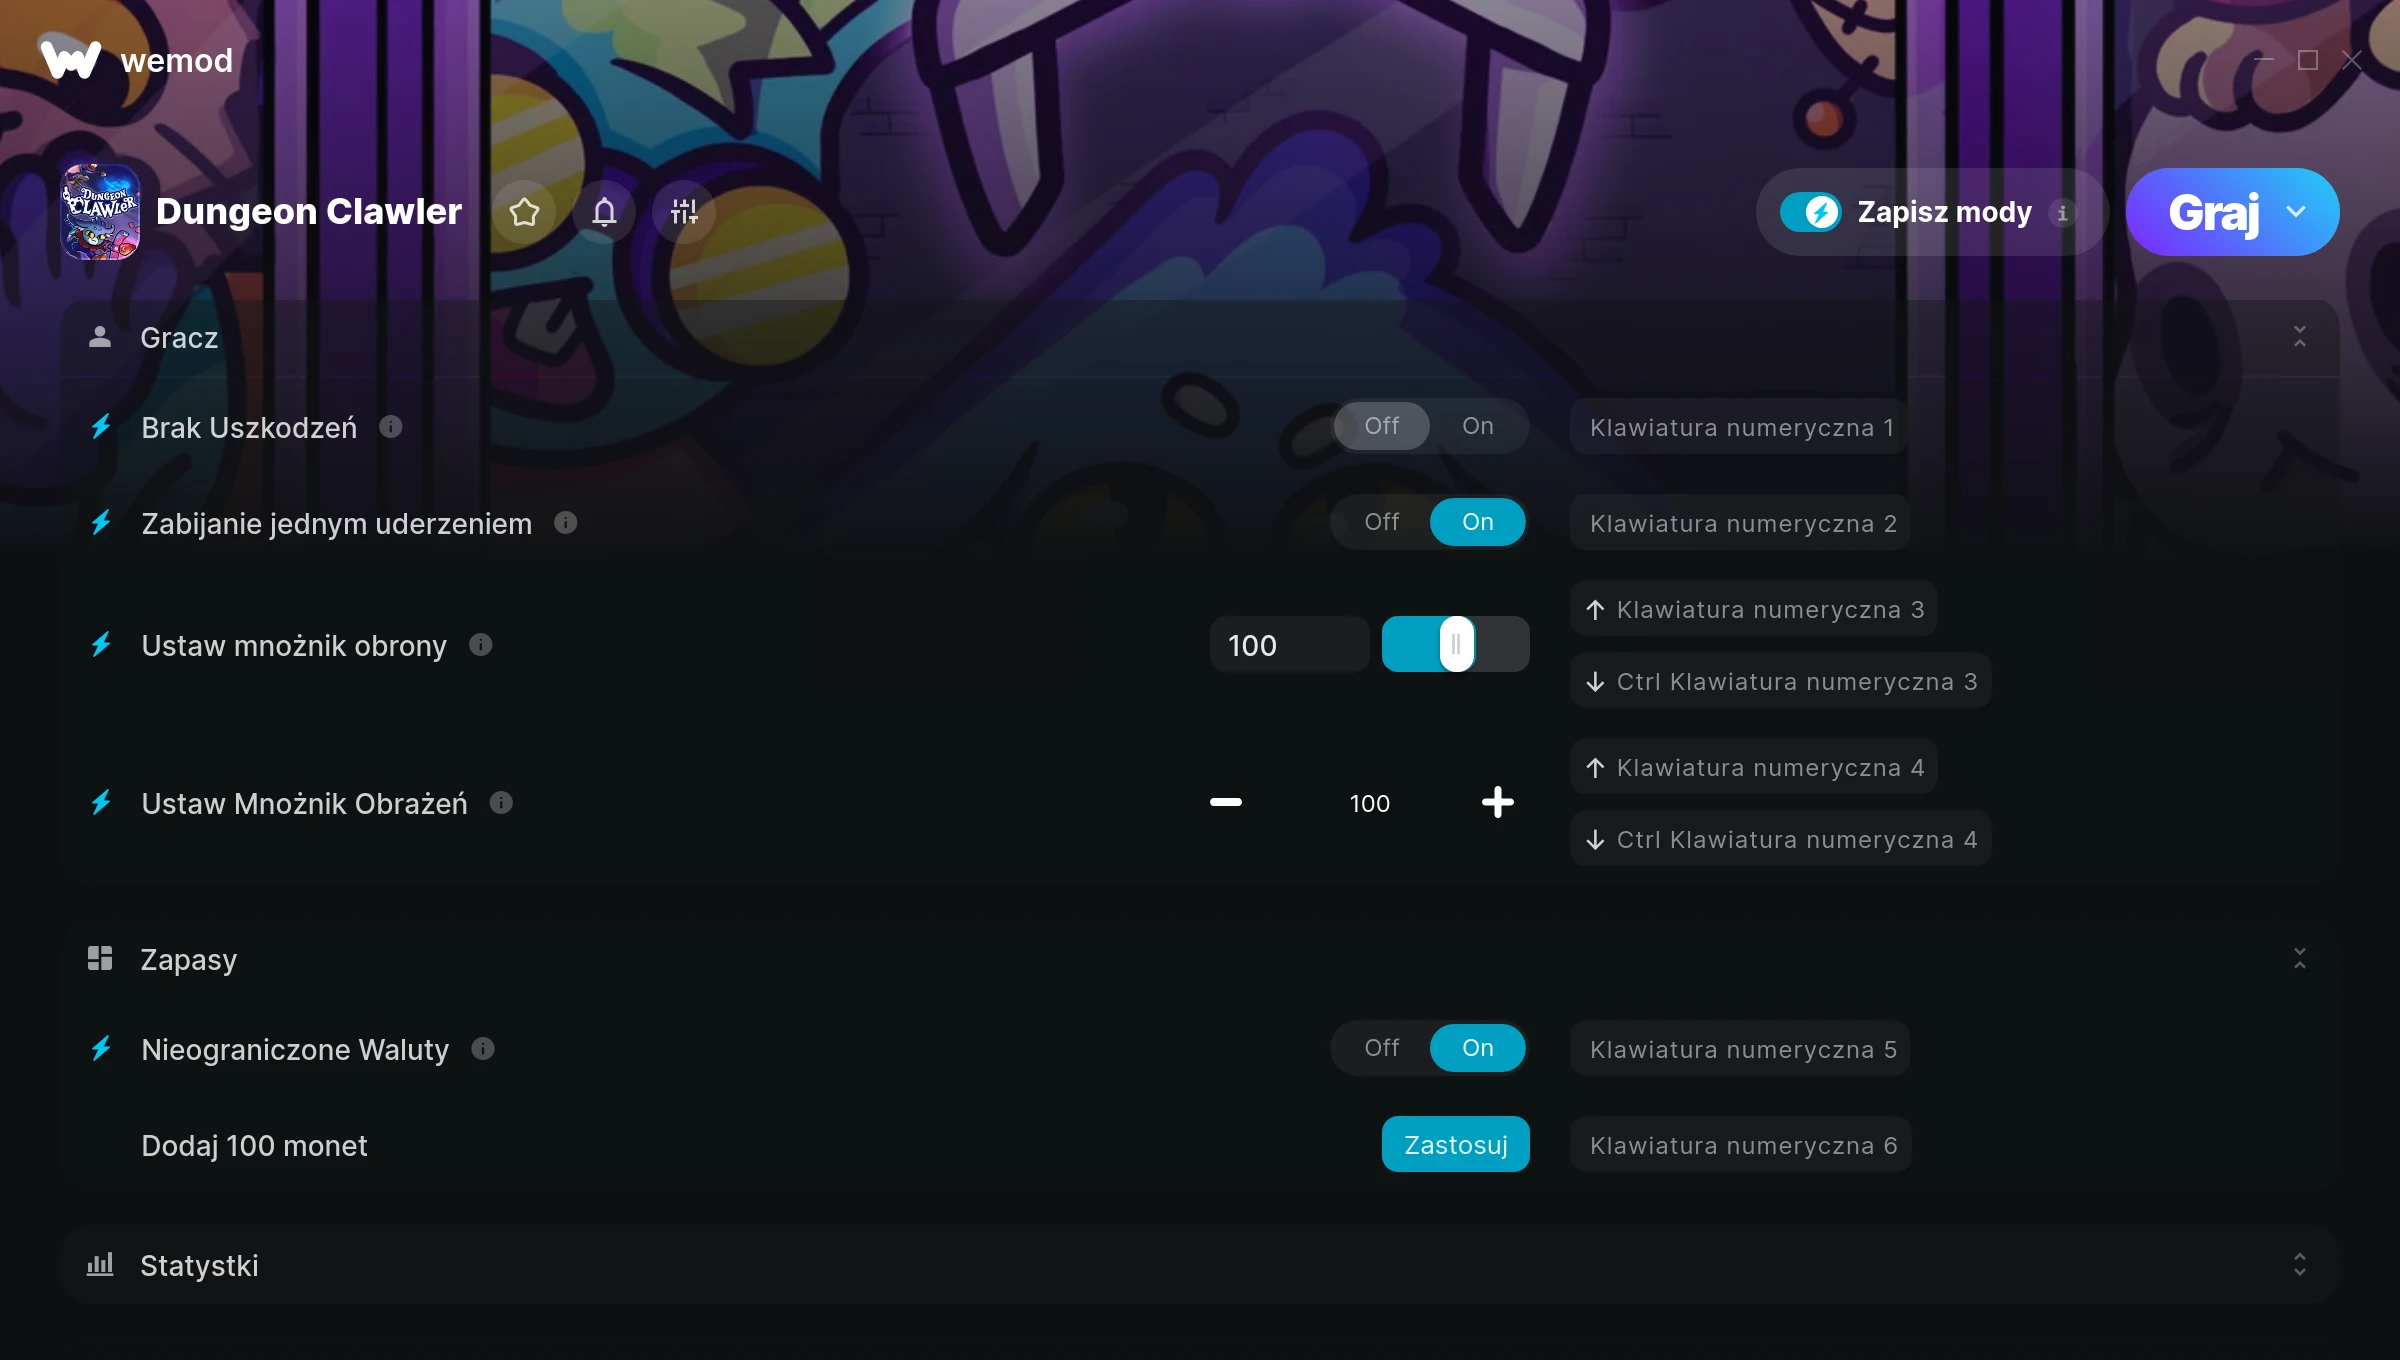Collapse the Gracz section

tap(2300, 337)
